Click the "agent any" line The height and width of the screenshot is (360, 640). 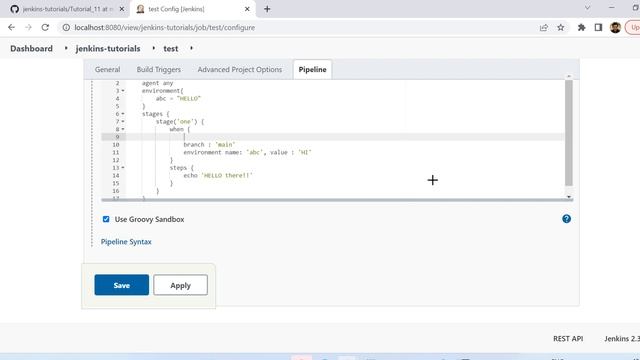pyautogui.click(x=158, y=83)
